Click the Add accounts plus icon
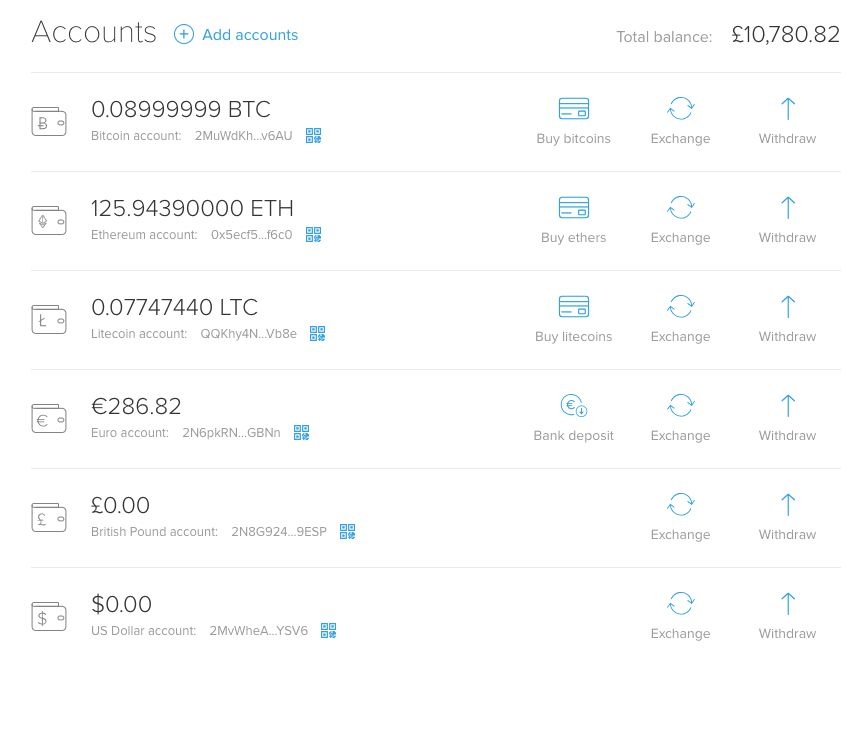The height and width of the screenshot is (732, 868). pyautogui.click(x=184, y=34)
